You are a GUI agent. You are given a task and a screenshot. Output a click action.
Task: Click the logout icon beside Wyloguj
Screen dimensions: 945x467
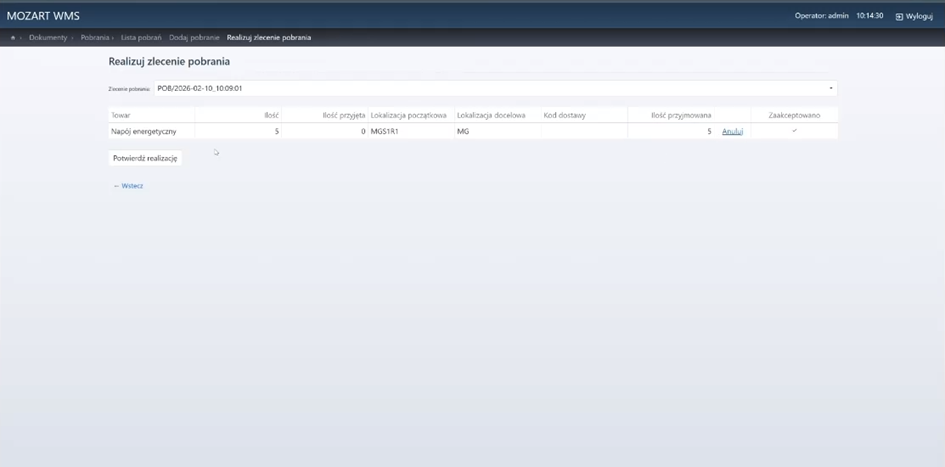click(899, 17)
